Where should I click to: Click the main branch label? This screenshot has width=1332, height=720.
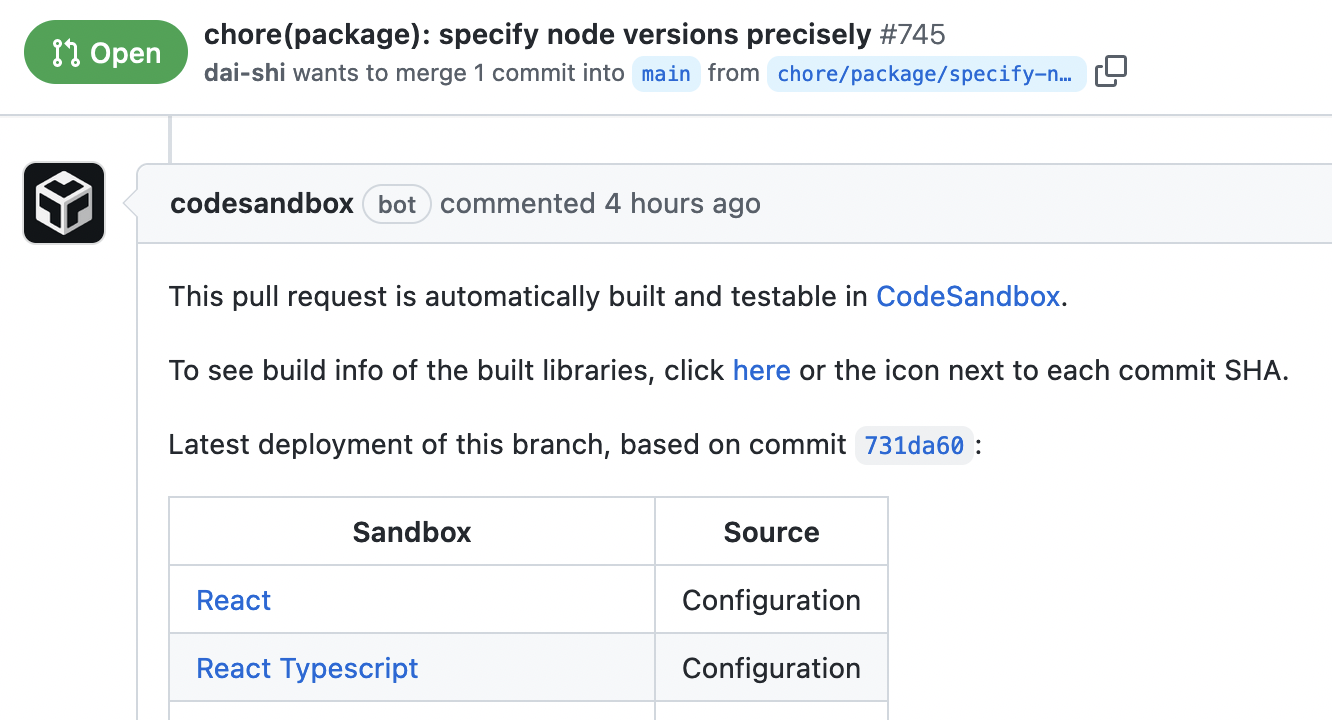[x=665, y=73]
